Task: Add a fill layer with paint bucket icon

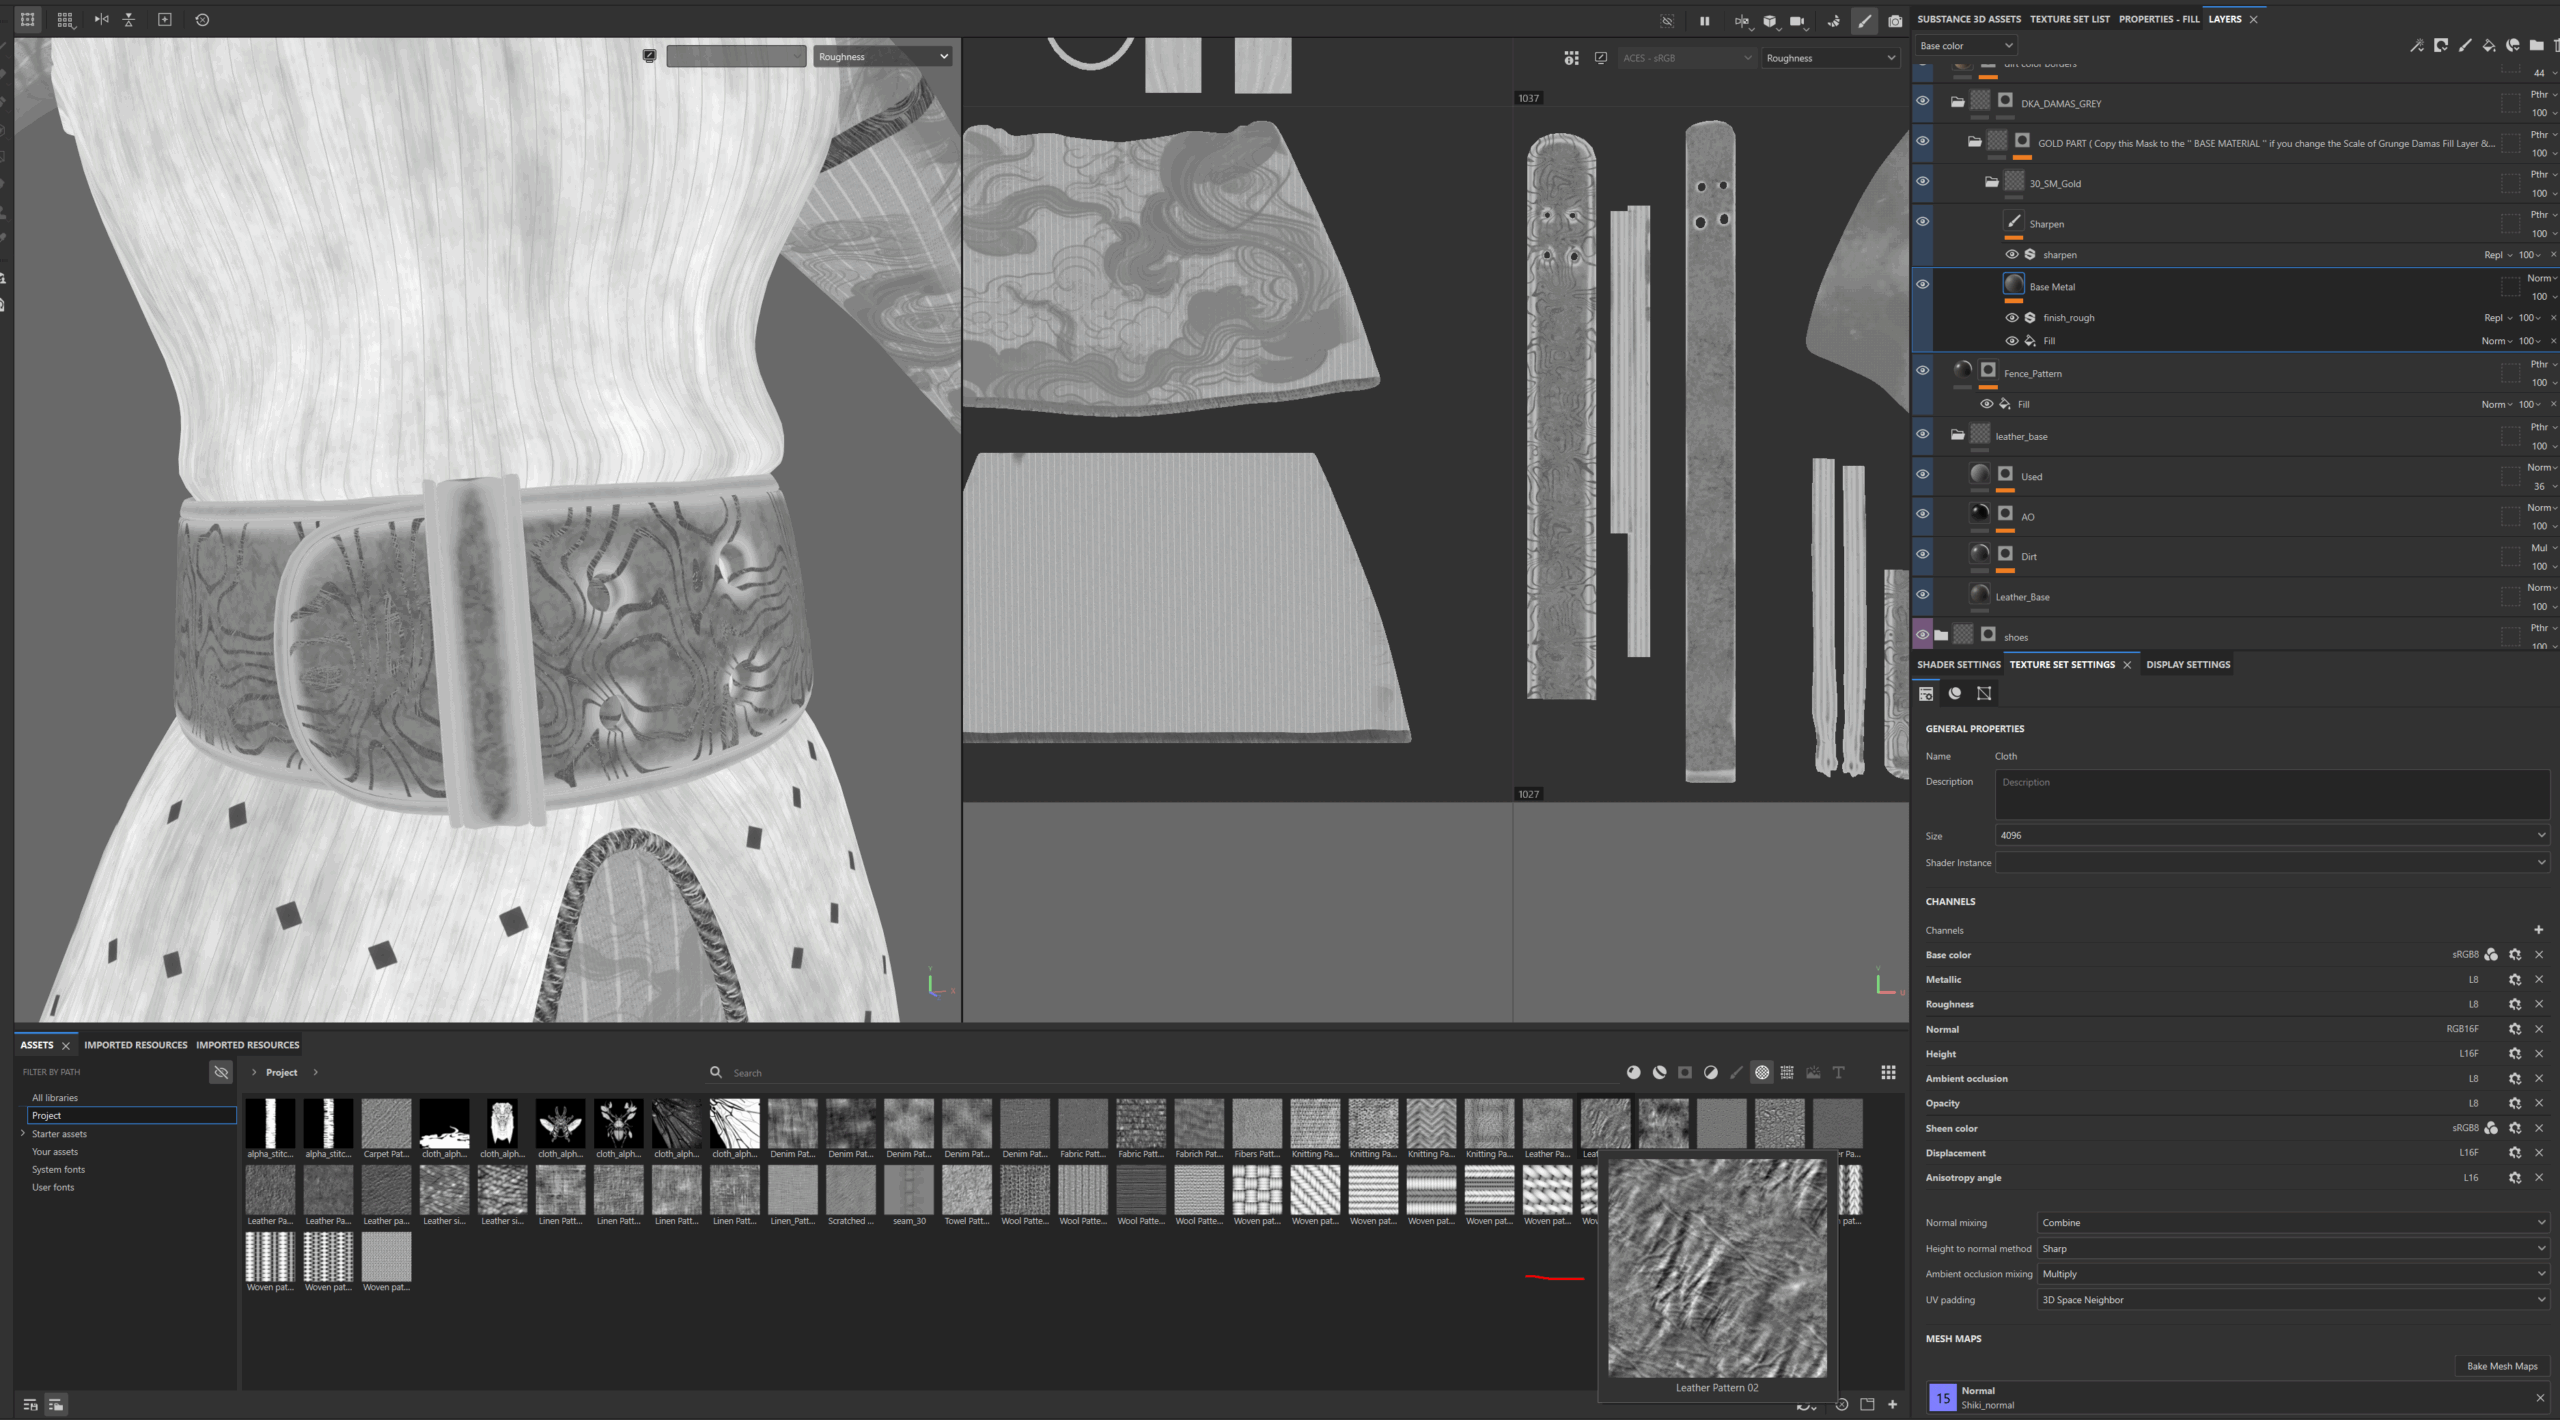Action: pos(2488,45)
